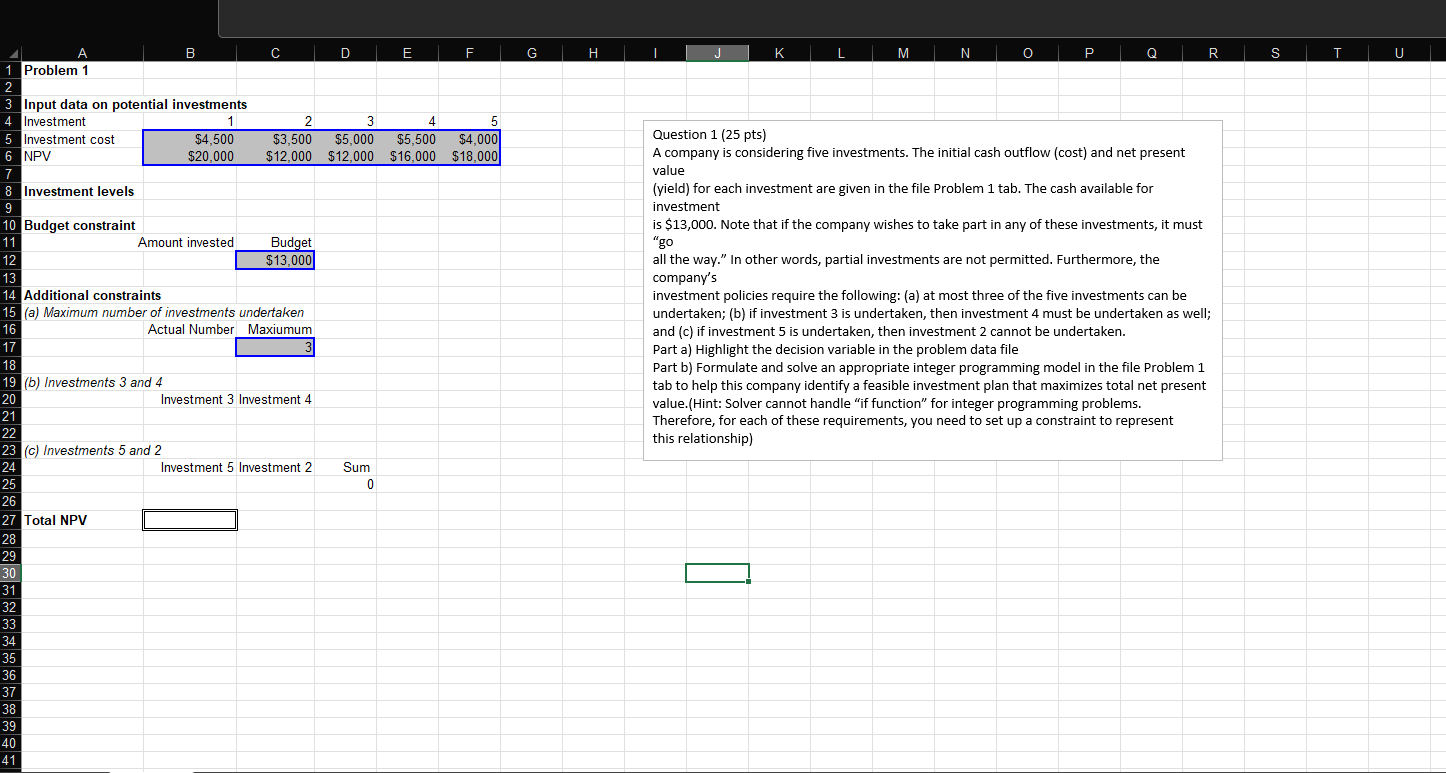This screenshot has height=773, width=1446.
Task: Select row 30 using its row header
Action: (9, 573)
